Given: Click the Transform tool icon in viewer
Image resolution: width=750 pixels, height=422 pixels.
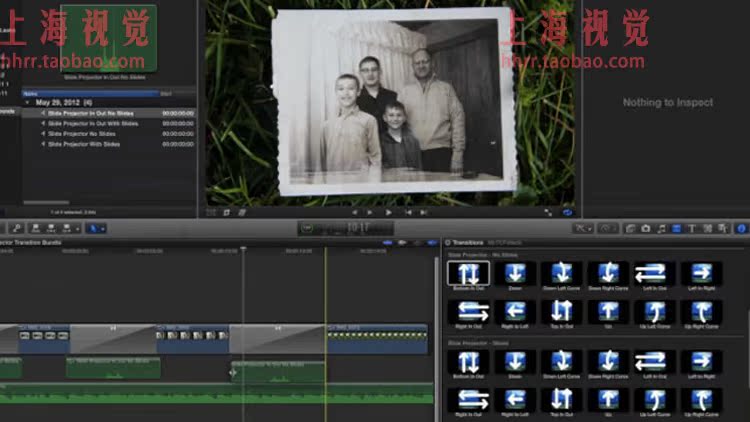Looking at the screenshot, I should point(211,212).
